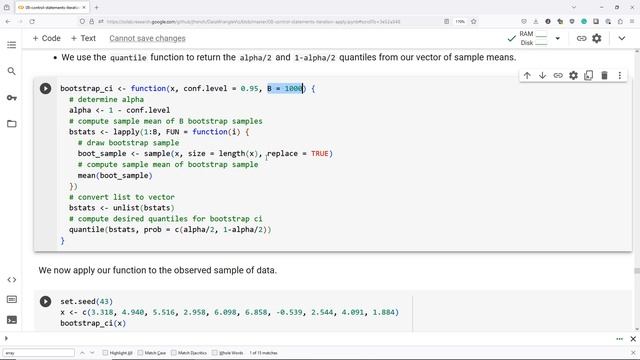Enable Match Diacritics in the find bar
This screenshot has width=640, height=360.
click(189, 353)
